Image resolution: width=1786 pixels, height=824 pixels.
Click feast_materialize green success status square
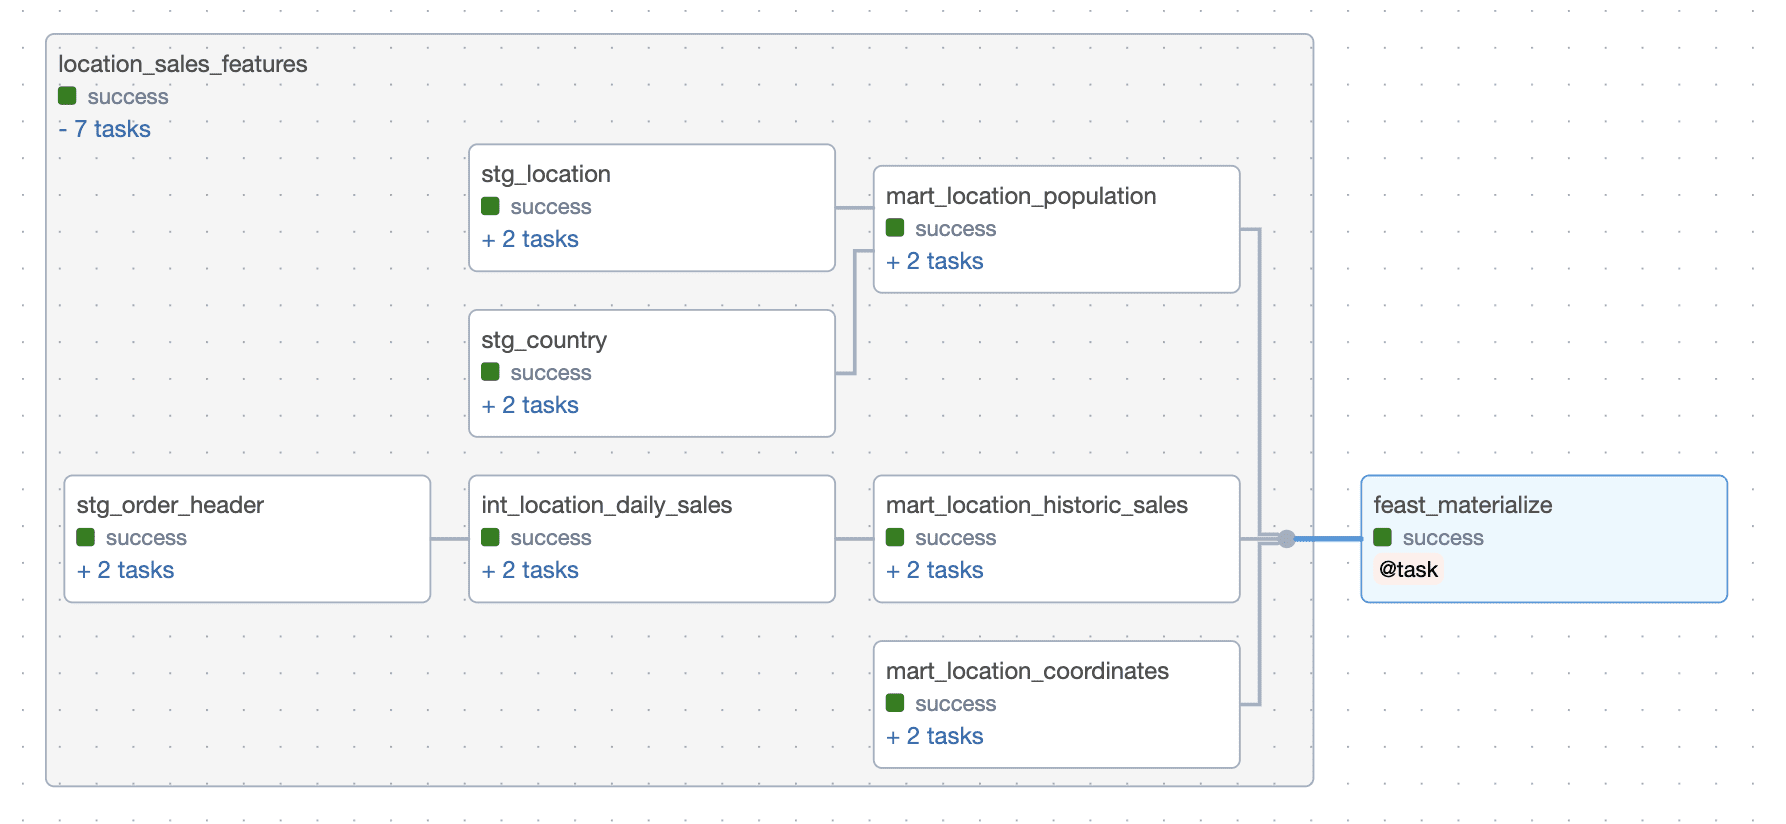[x=1383, y=537]
